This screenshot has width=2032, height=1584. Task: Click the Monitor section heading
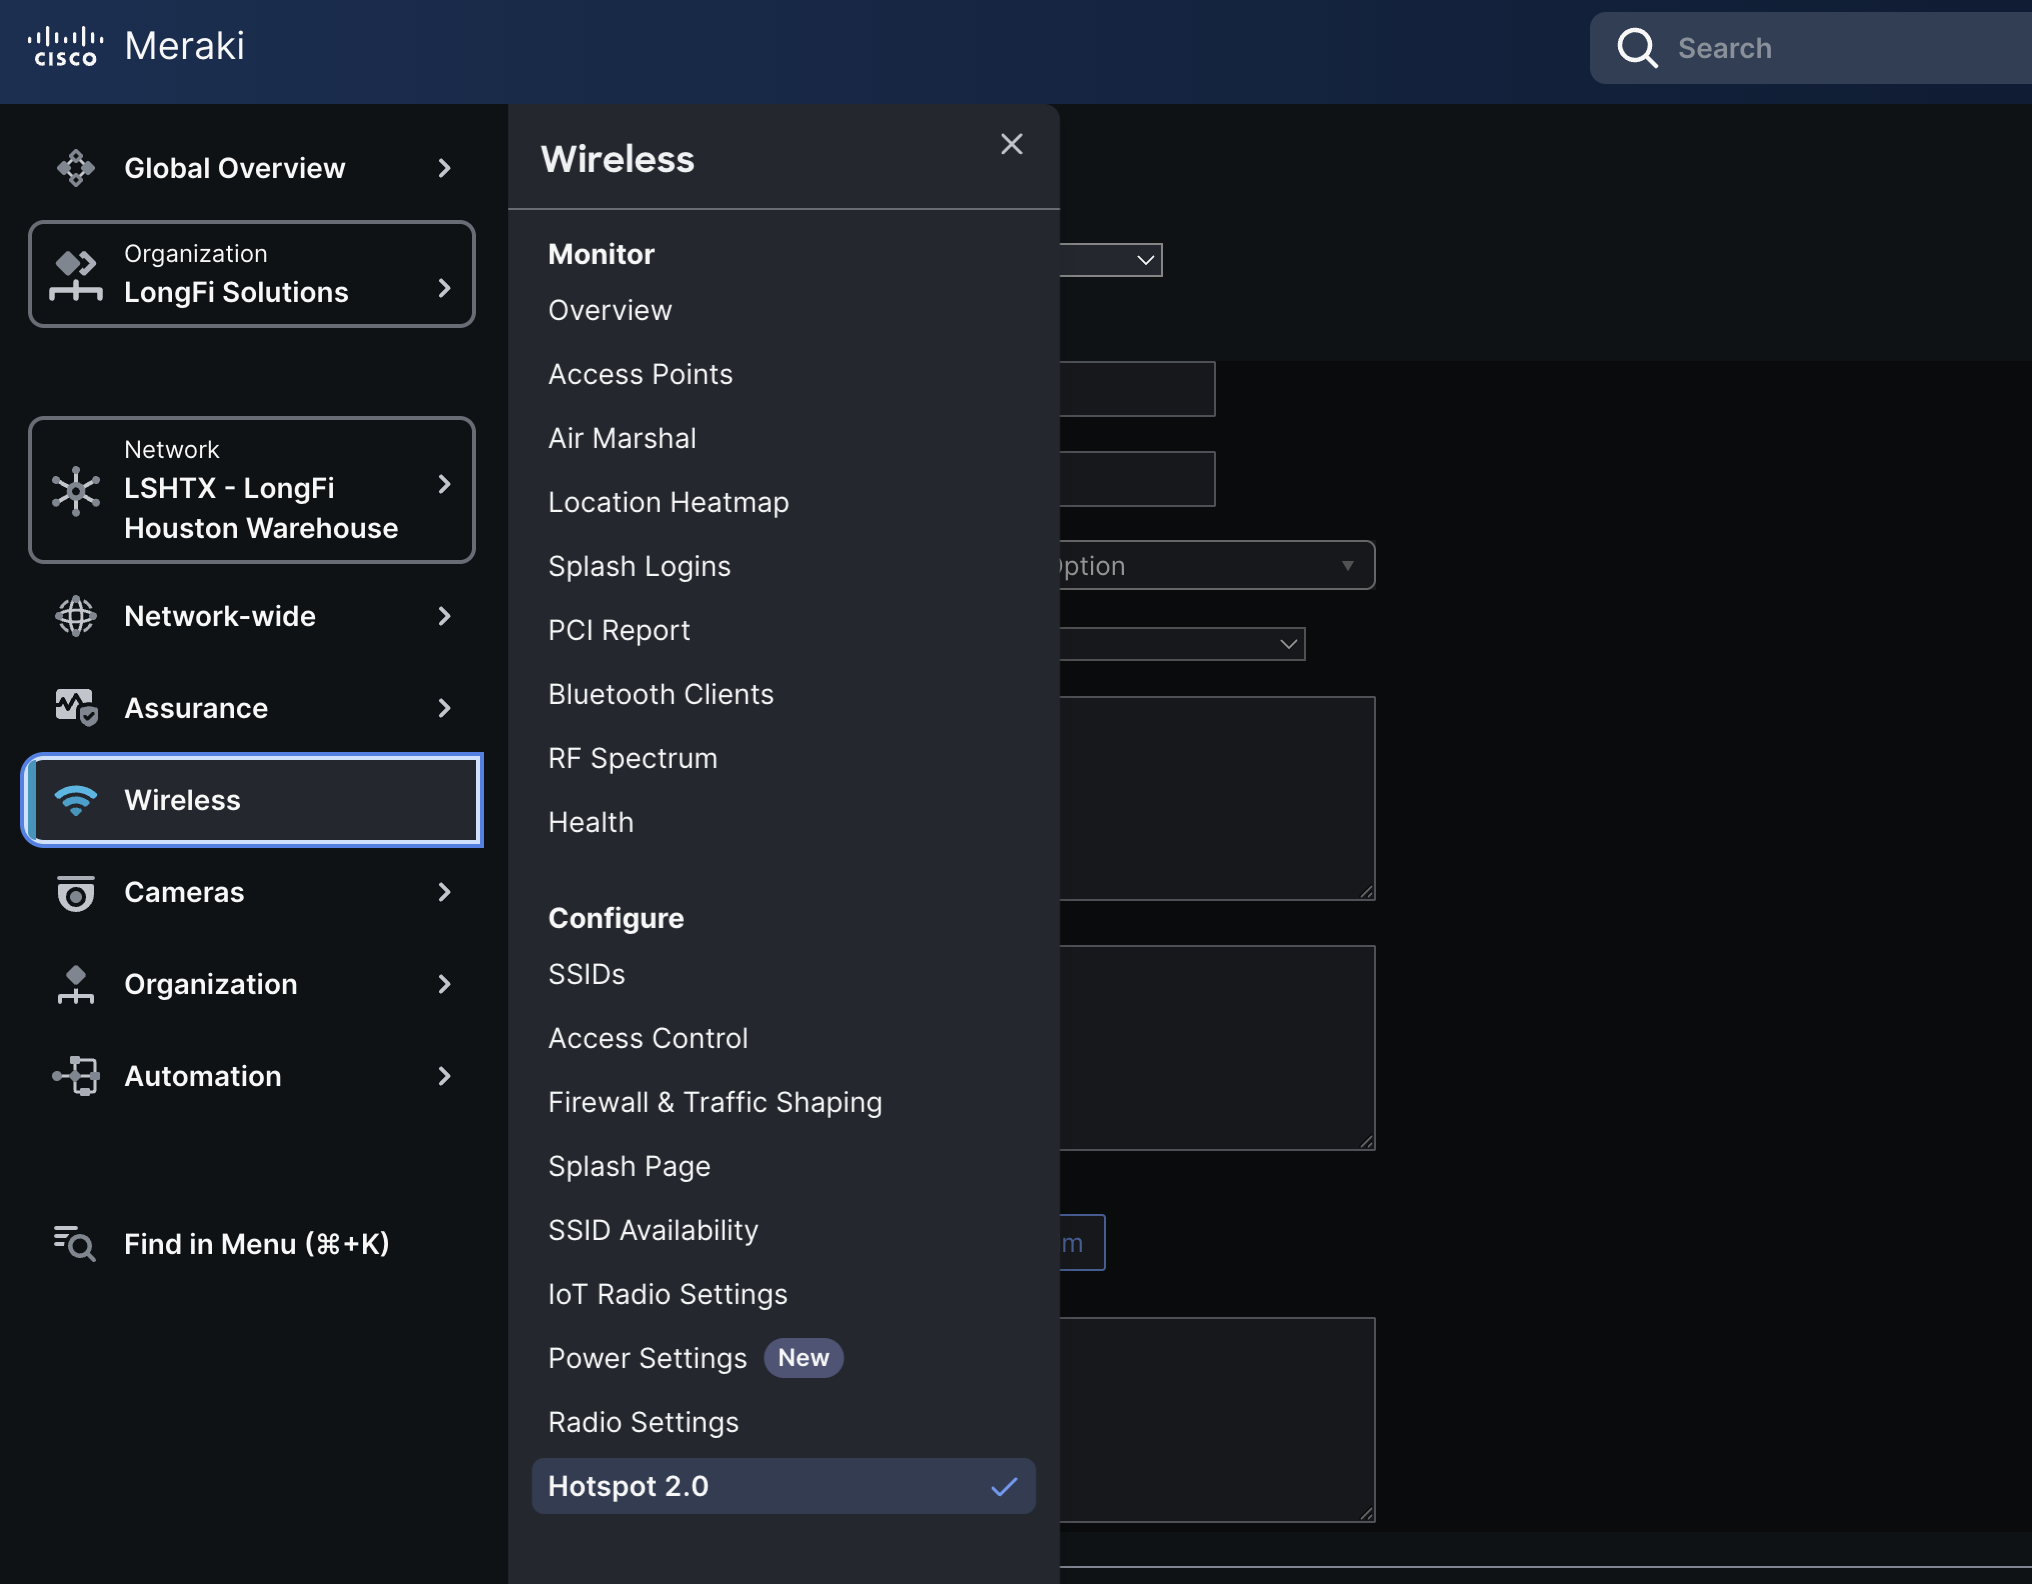(601, 254)
